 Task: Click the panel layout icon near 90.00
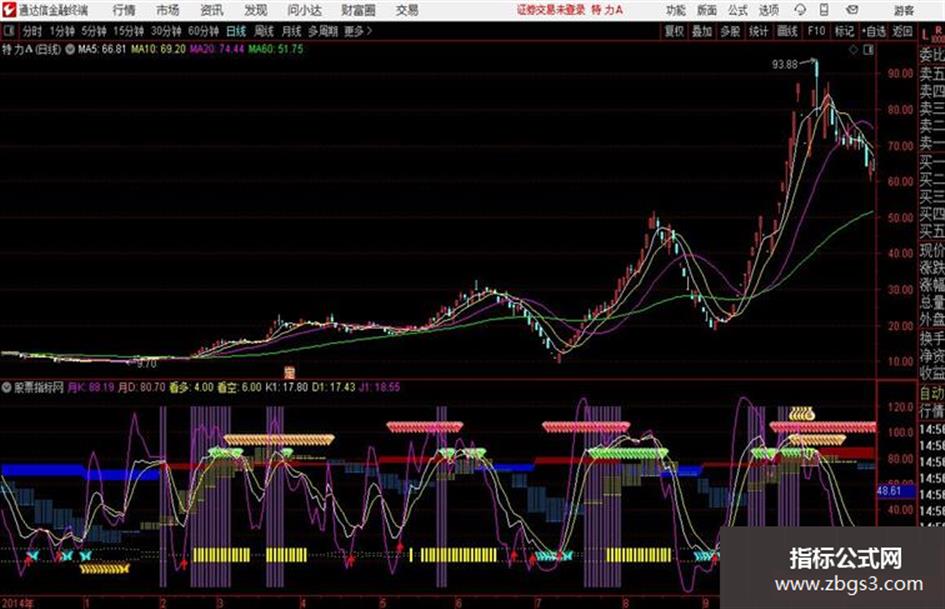tap(868, 50)
